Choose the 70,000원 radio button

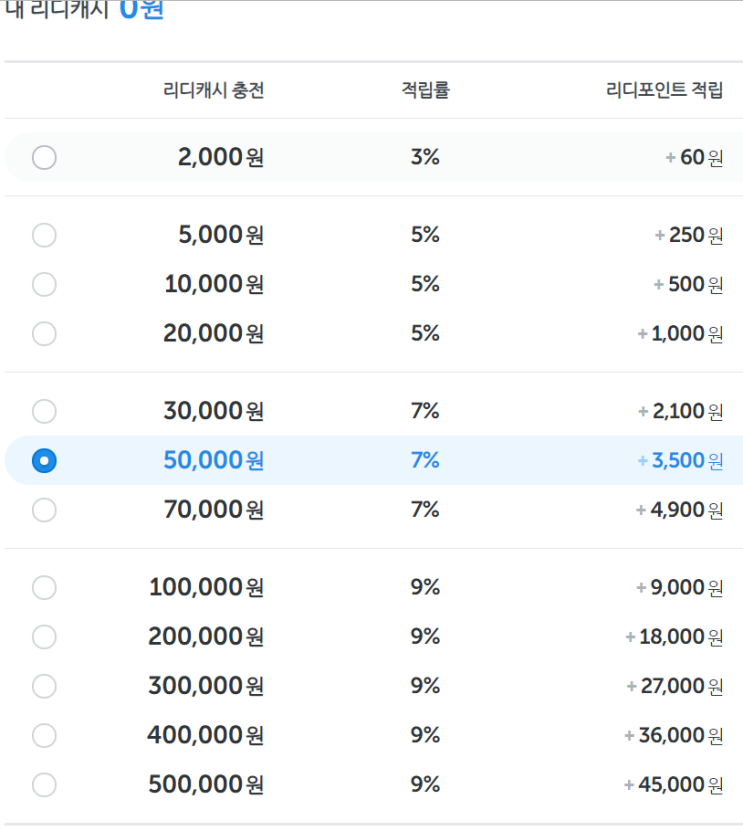[44, 510]
